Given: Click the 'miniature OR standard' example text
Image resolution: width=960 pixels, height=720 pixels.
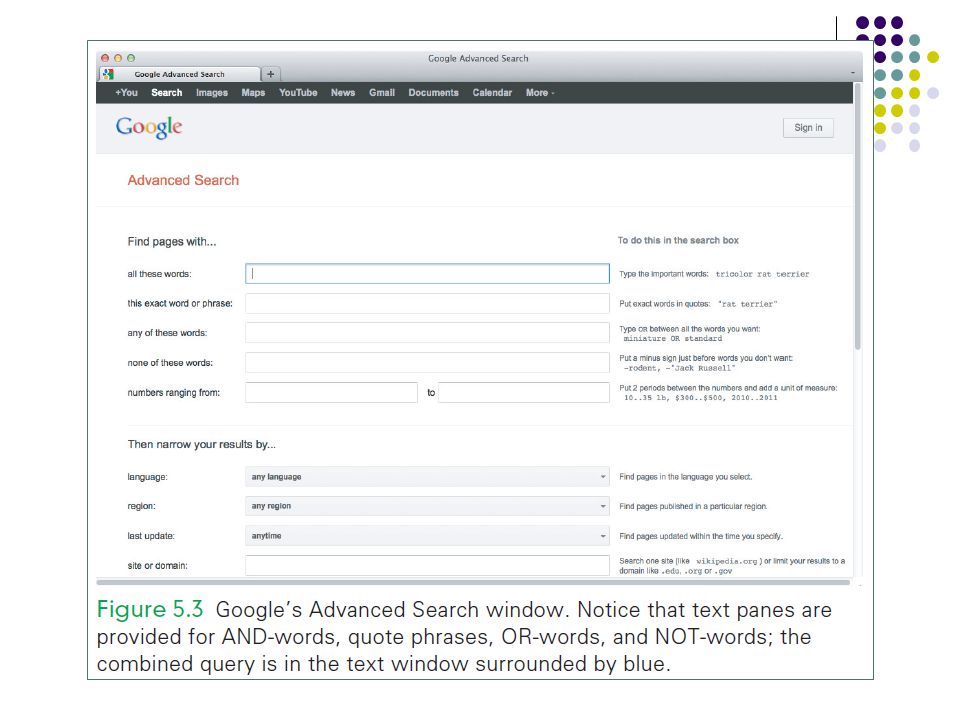Looking at the screenshot, I should coord(673,339).
